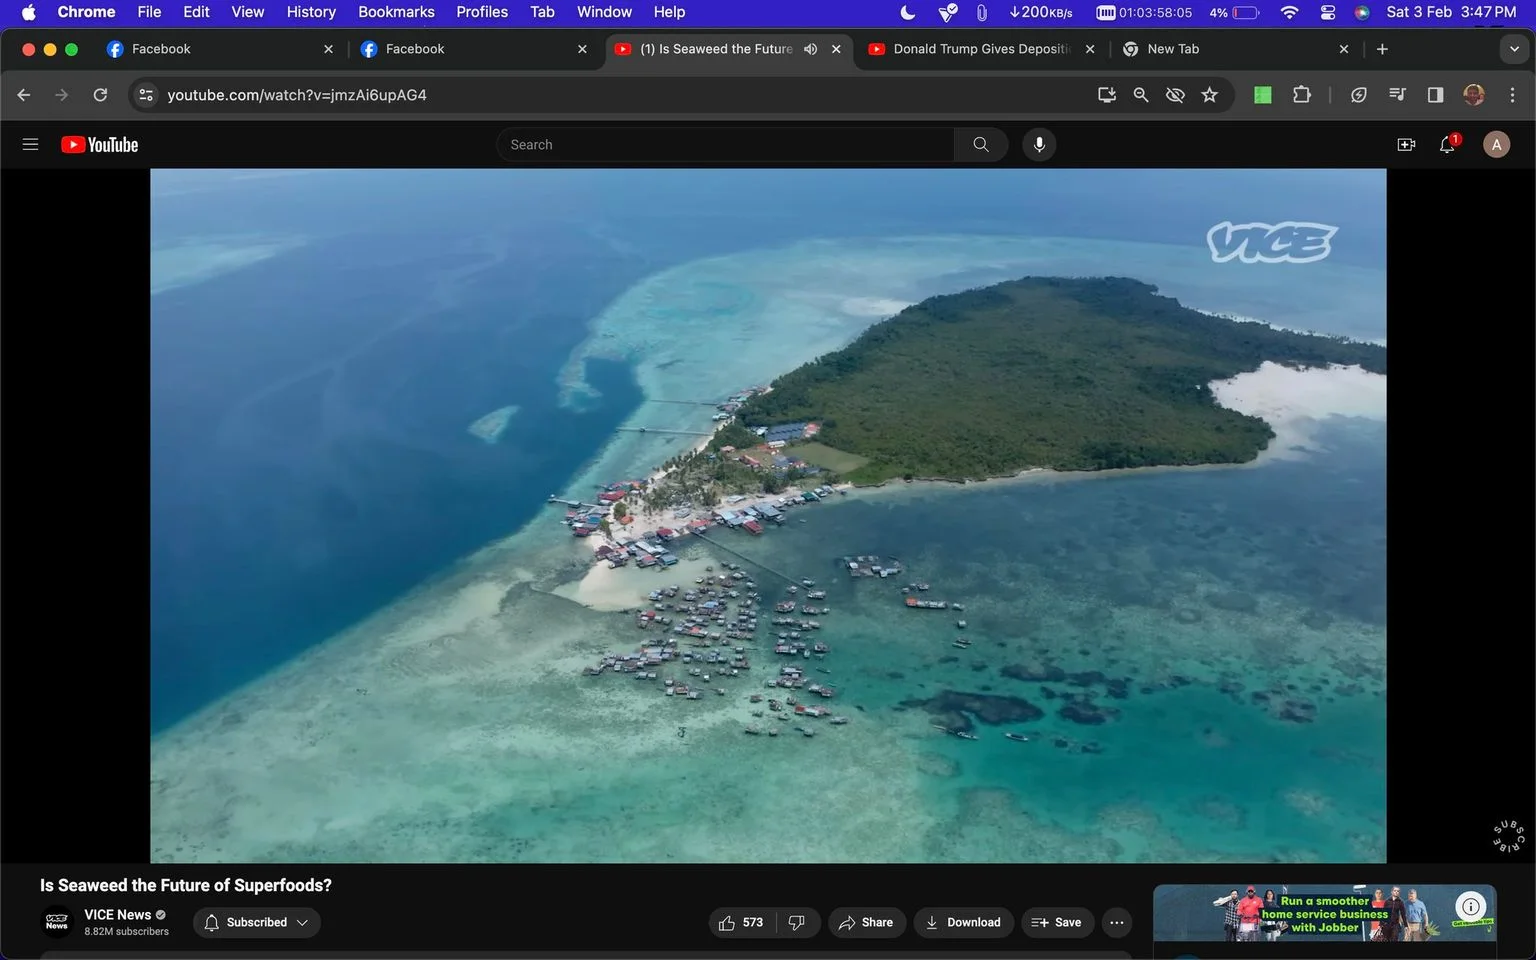Mute the Seaweed tab's audio speaker icon

click(x=810, y=49)
